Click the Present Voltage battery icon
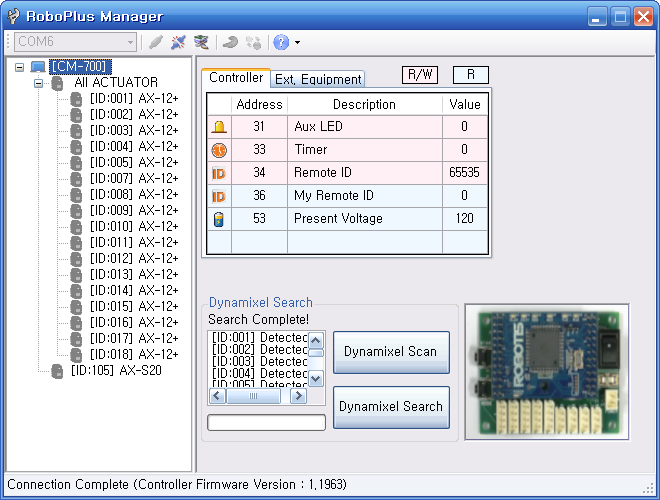 pos(219,219)
